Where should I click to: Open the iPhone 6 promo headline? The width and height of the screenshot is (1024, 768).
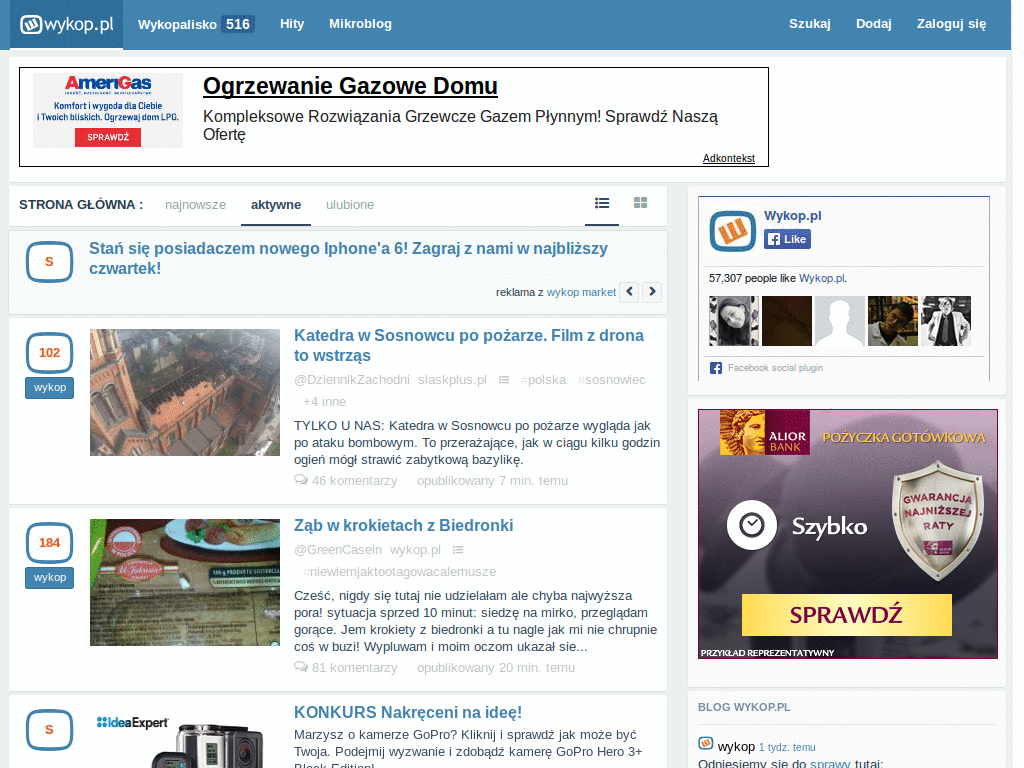[x=348, y=259]
